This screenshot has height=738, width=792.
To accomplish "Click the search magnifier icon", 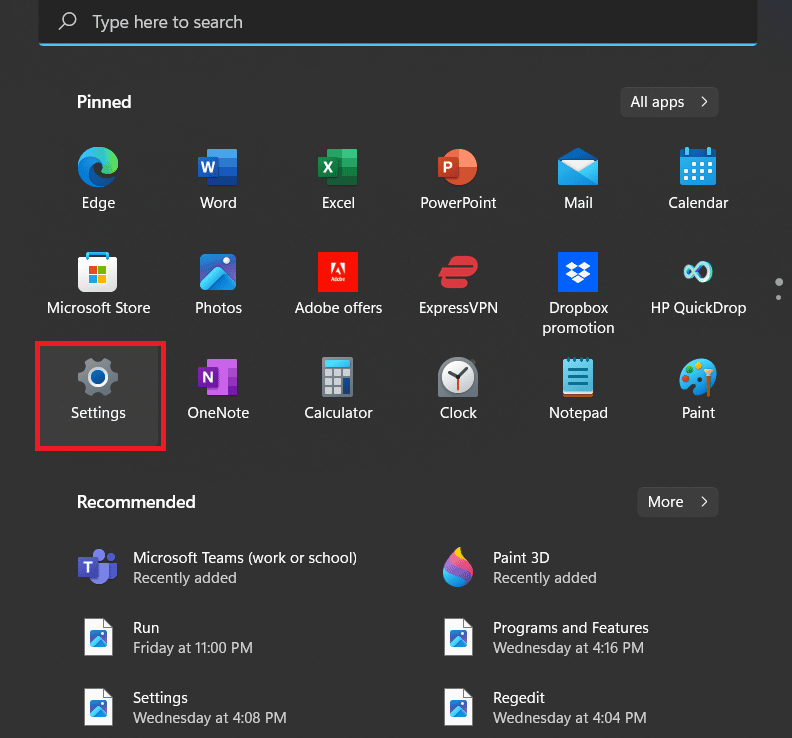I will pos(67,21).
